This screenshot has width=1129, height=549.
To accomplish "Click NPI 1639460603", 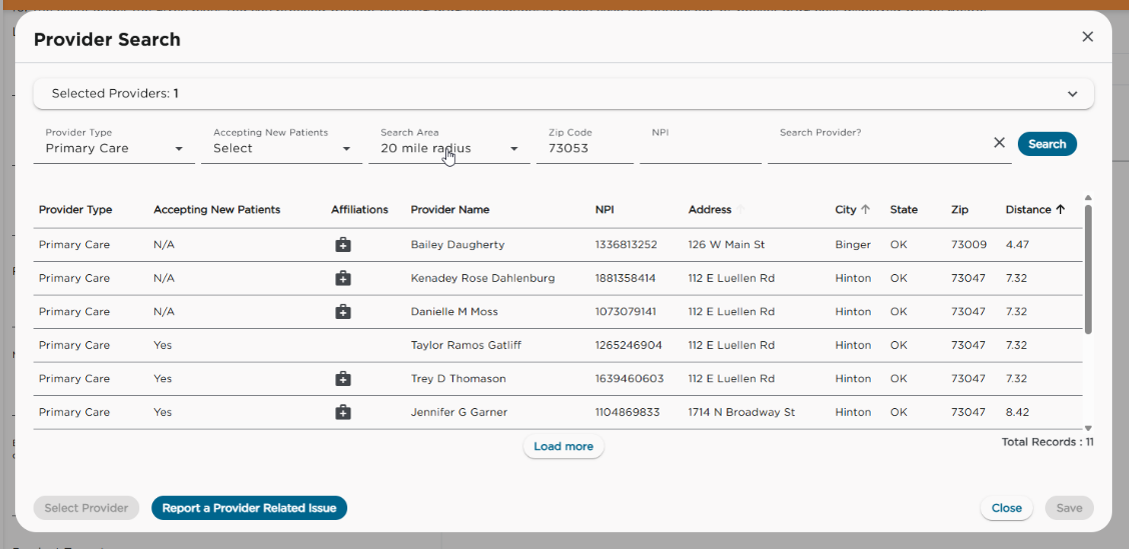I will 629,379.
